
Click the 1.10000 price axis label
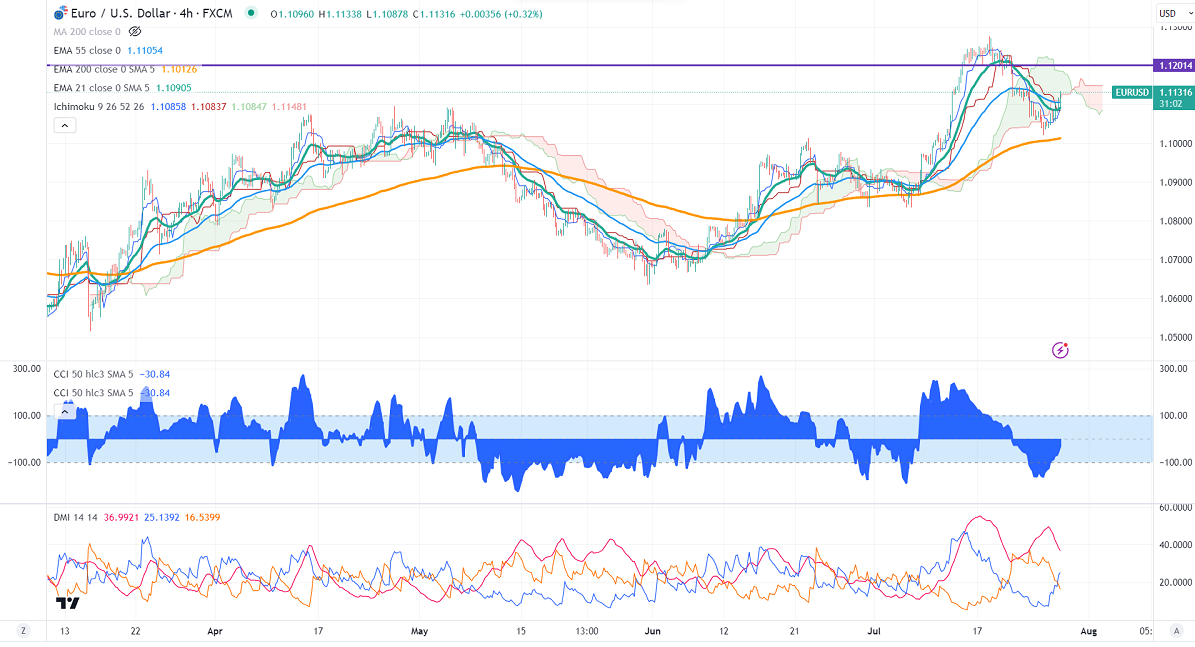1175,143
